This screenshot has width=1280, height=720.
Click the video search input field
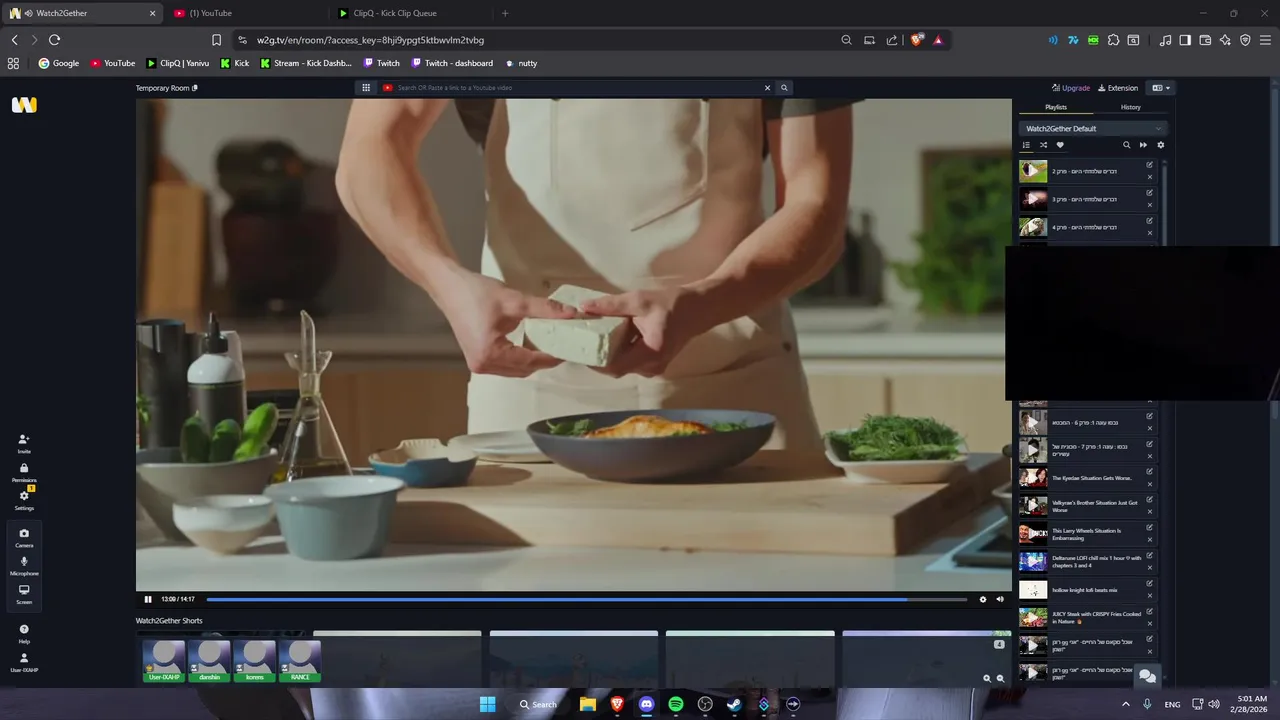coord(579,88)
